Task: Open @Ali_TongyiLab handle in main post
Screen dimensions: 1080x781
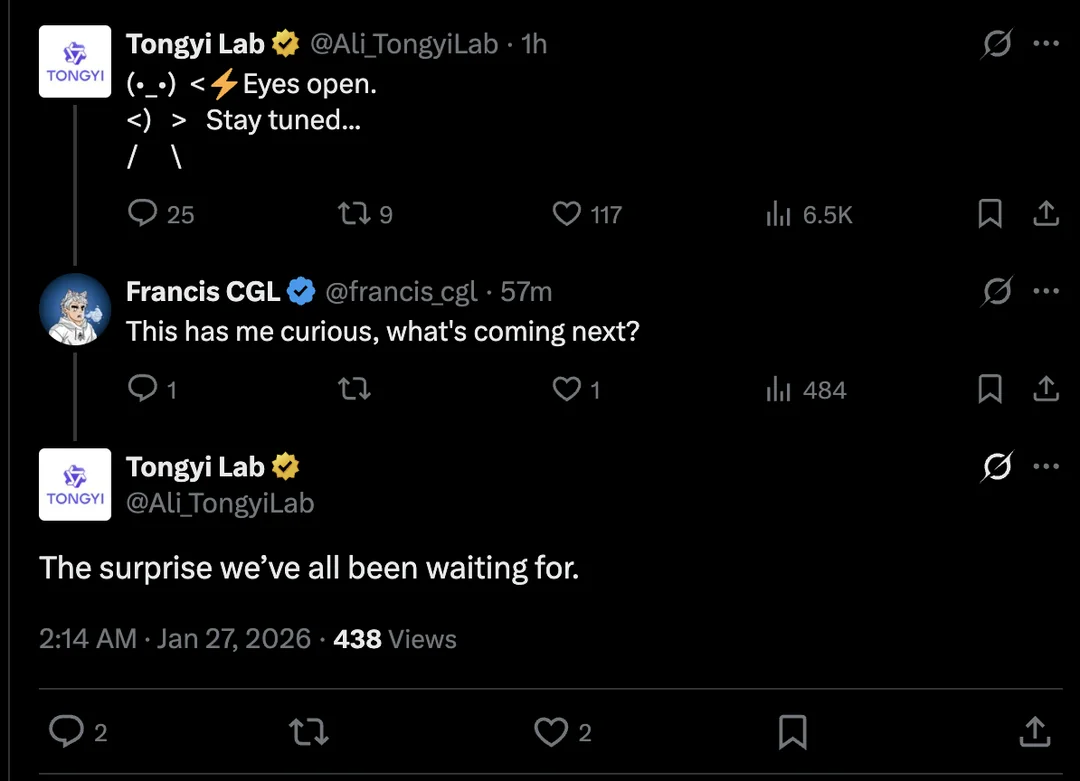Action: pyautogui.click(x=220, y=503)
